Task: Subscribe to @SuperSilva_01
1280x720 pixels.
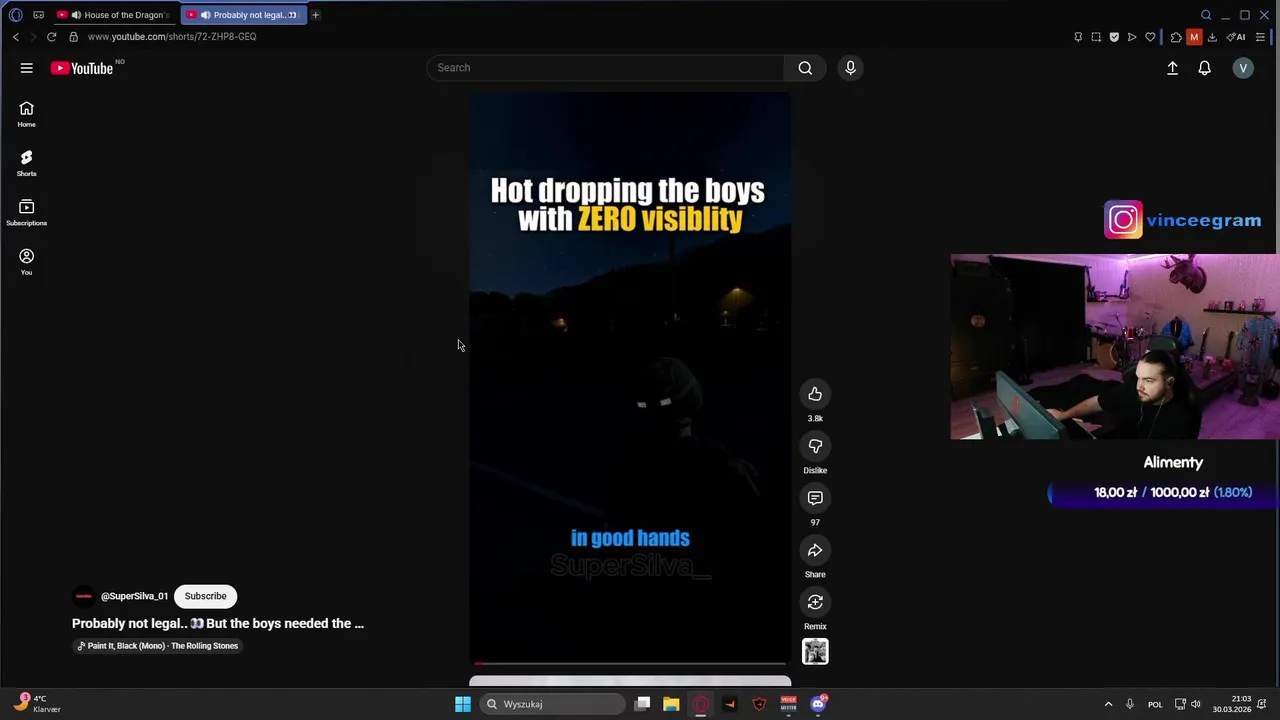Action: point(205,596)
